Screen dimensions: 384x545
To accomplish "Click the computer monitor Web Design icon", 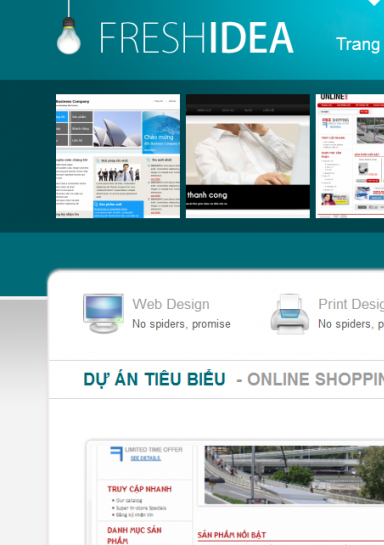I will [103, 314].
